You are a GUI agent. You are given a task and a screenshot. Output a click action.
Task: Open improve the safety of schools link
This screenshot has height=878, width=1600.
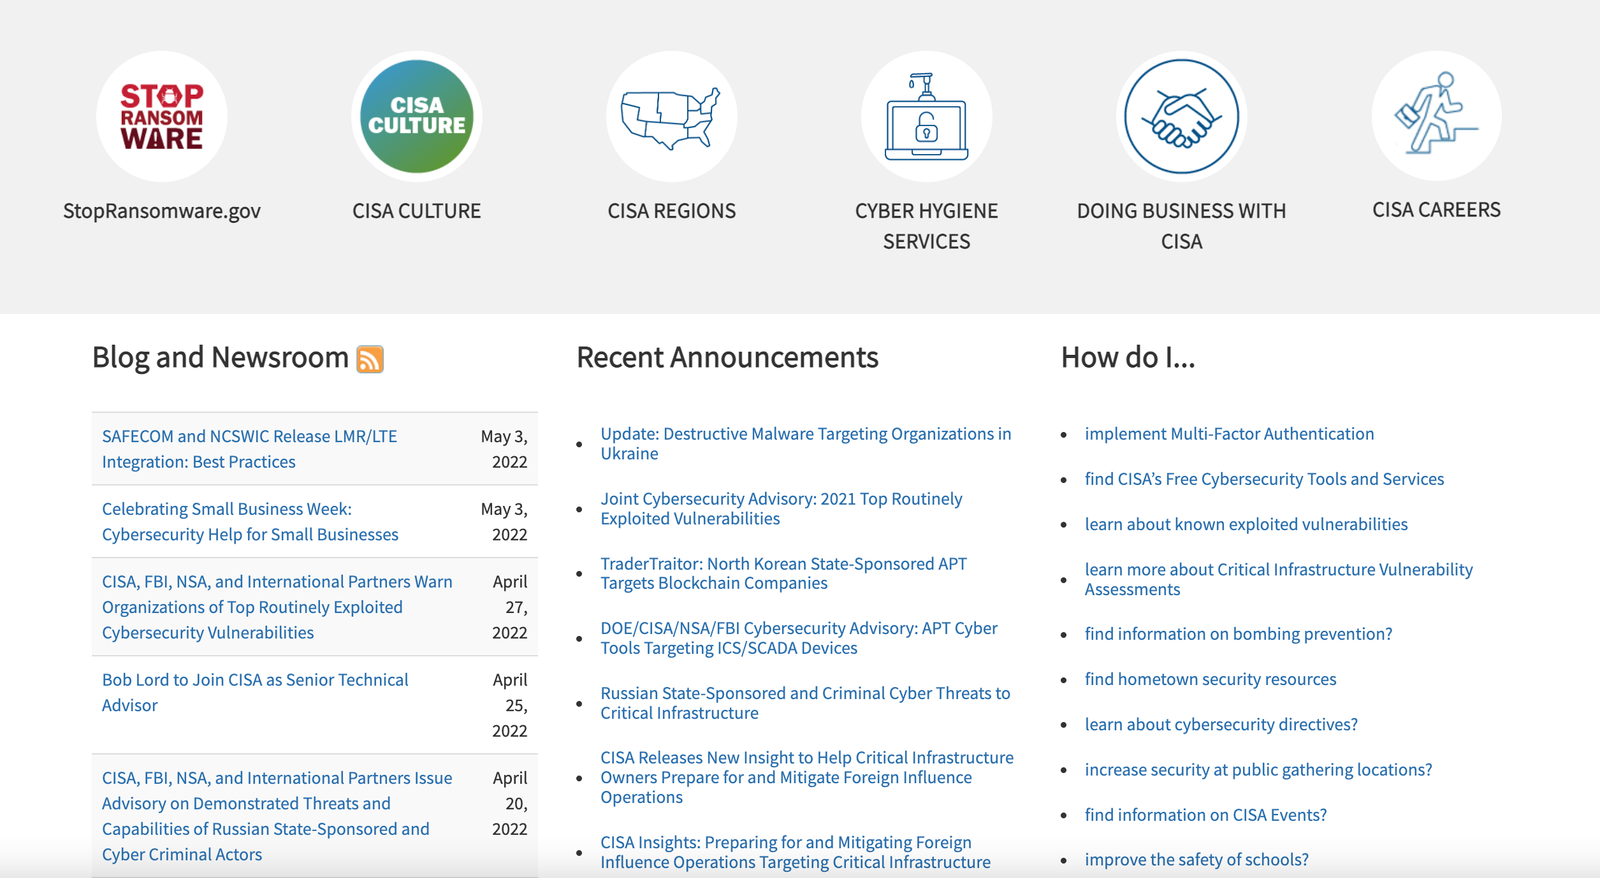pos(1196,860)
